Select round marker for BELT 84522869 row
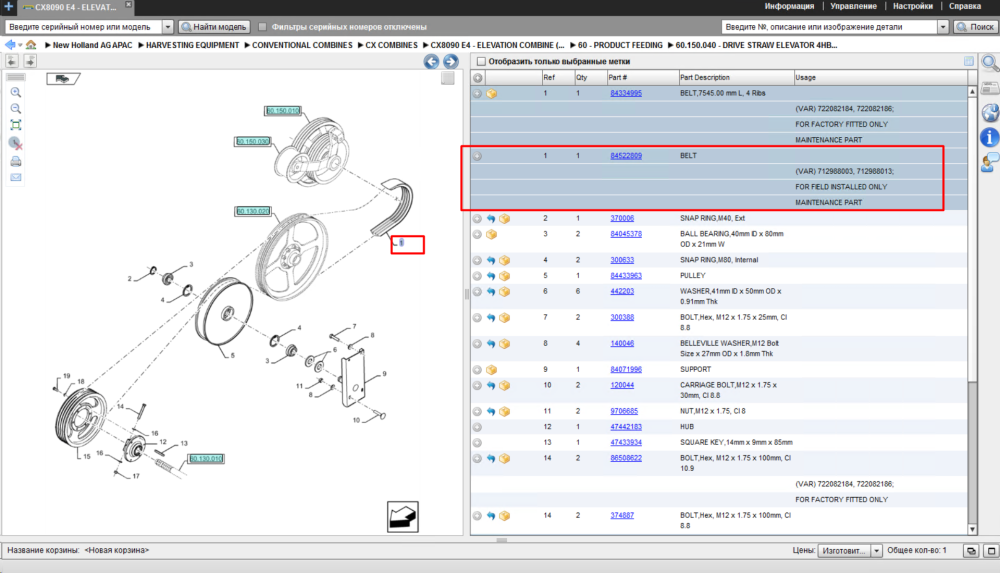1000x573 pixels. point(477,156)
